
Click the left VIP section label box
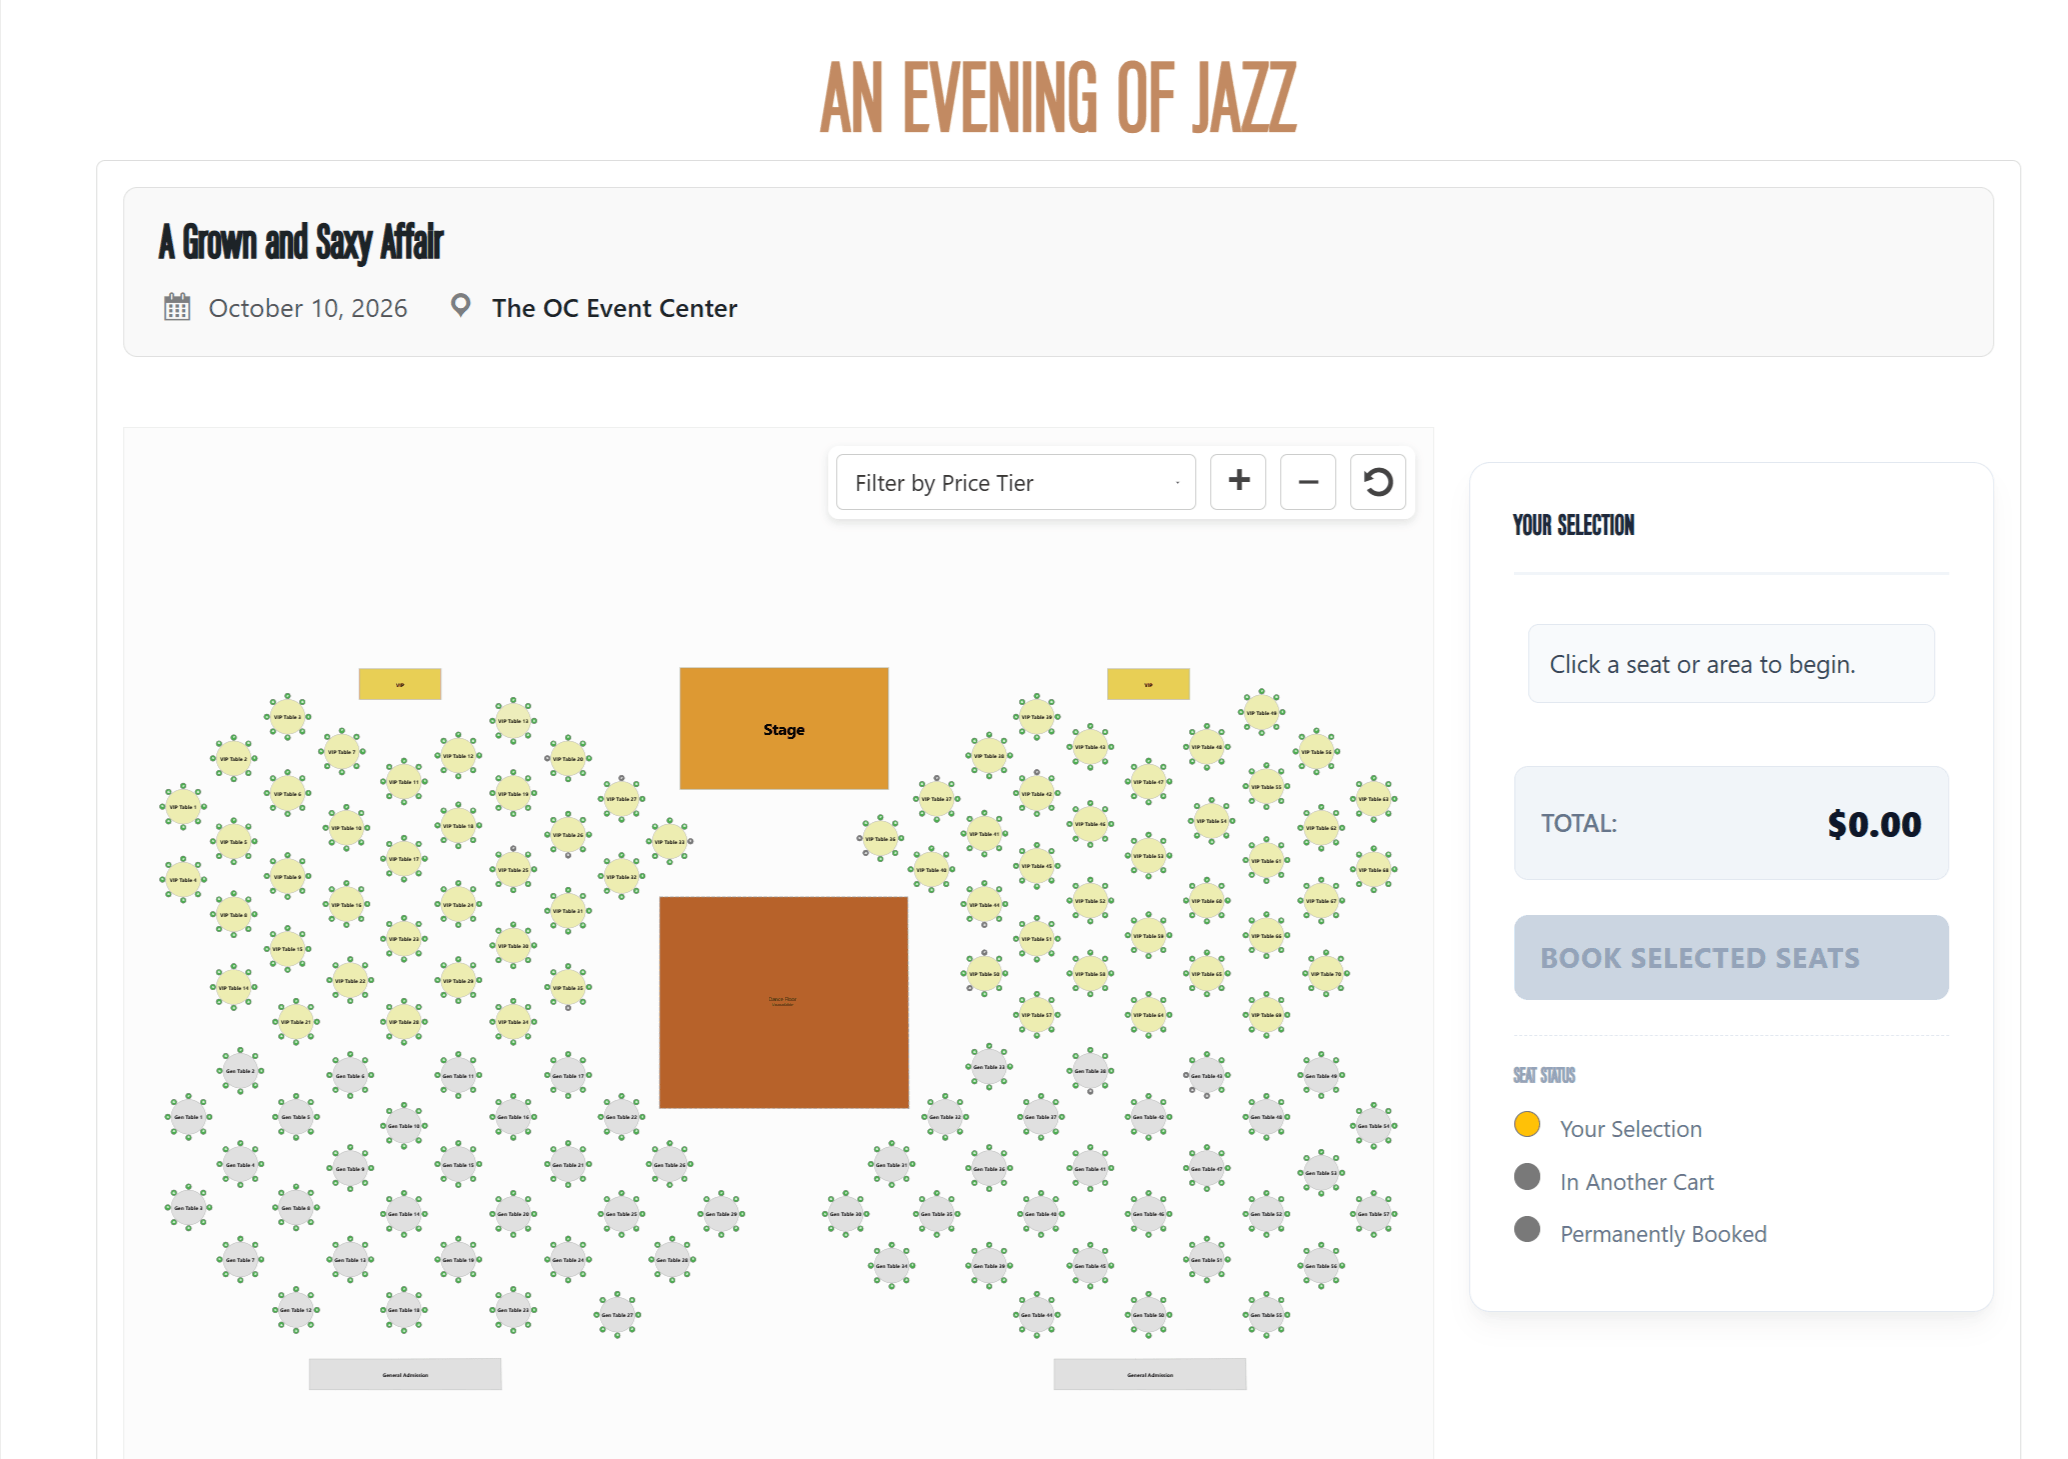pyautogui.click(x=399, y=684)
